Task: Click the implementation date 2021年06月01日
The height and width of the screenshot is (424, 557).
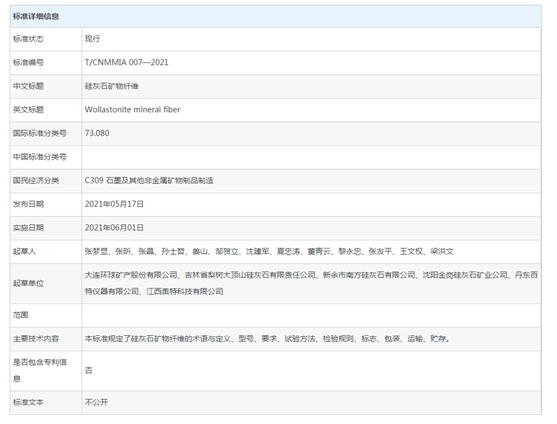Action: (114, 228)
